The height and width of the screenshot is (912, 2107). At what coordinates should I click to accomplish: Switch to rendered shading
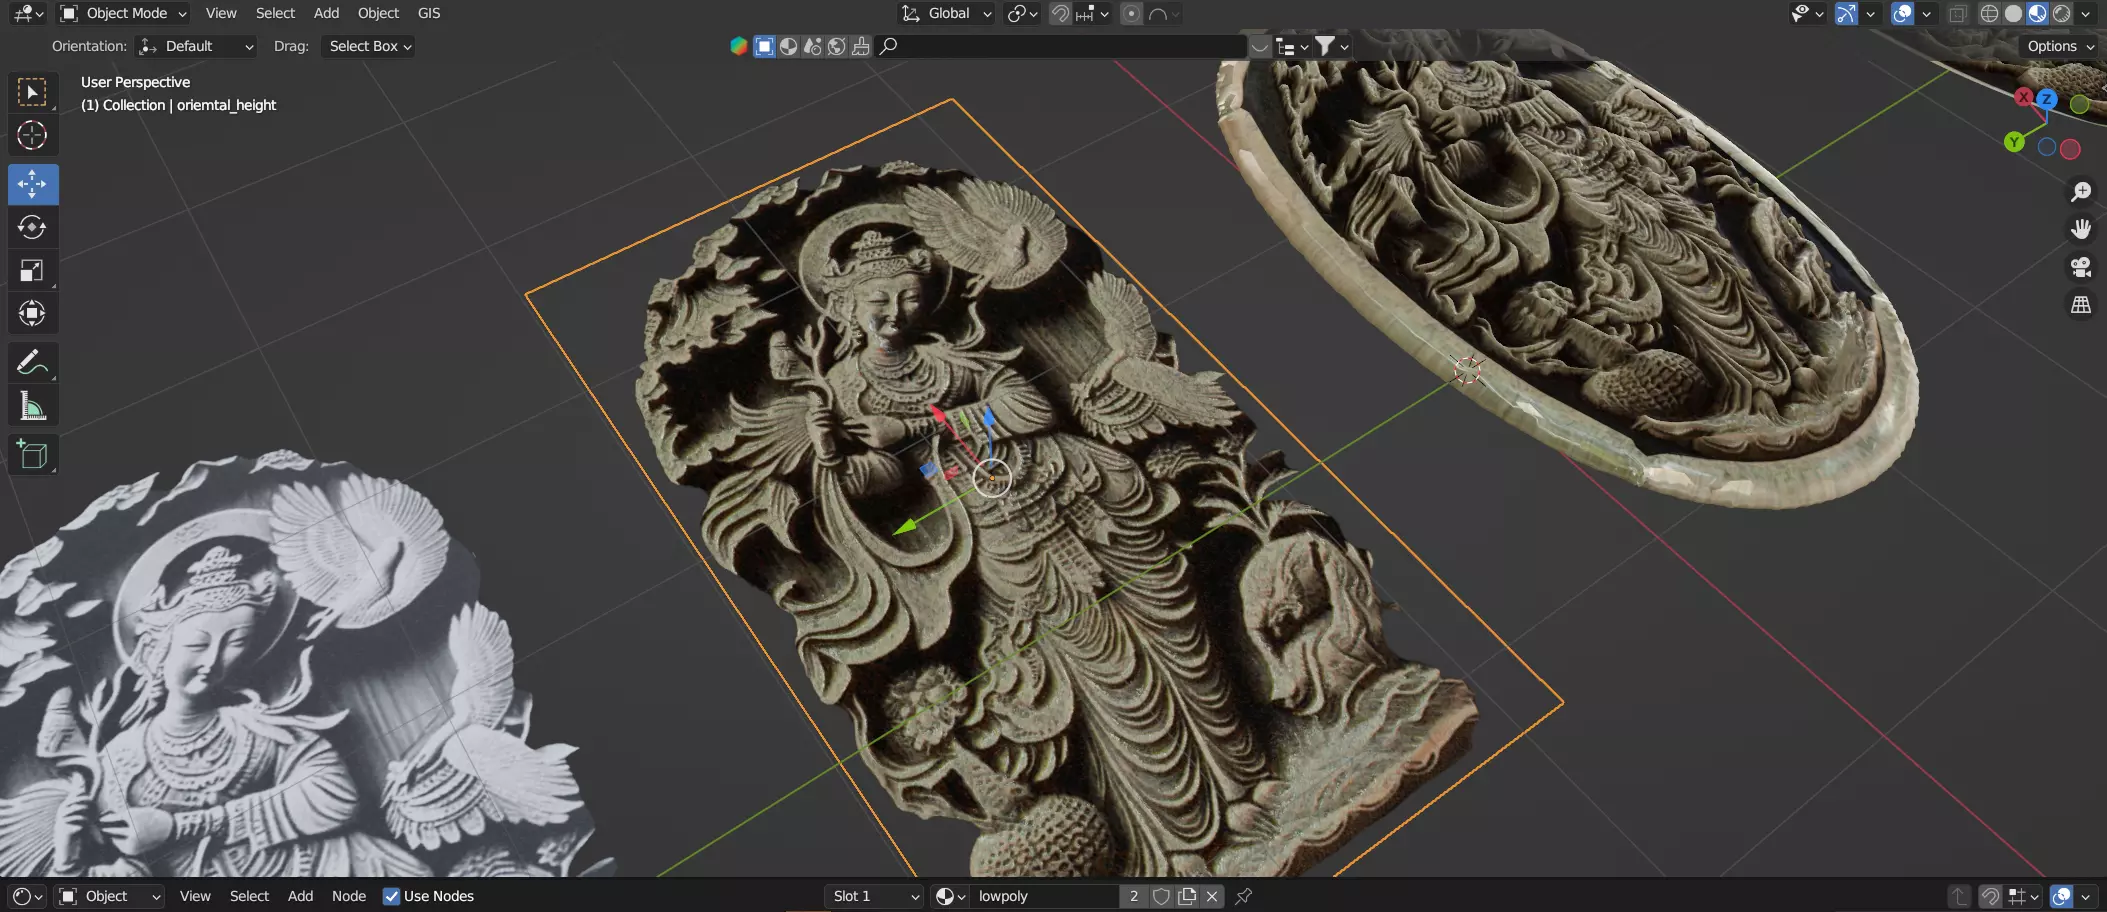pos(2062,14)
